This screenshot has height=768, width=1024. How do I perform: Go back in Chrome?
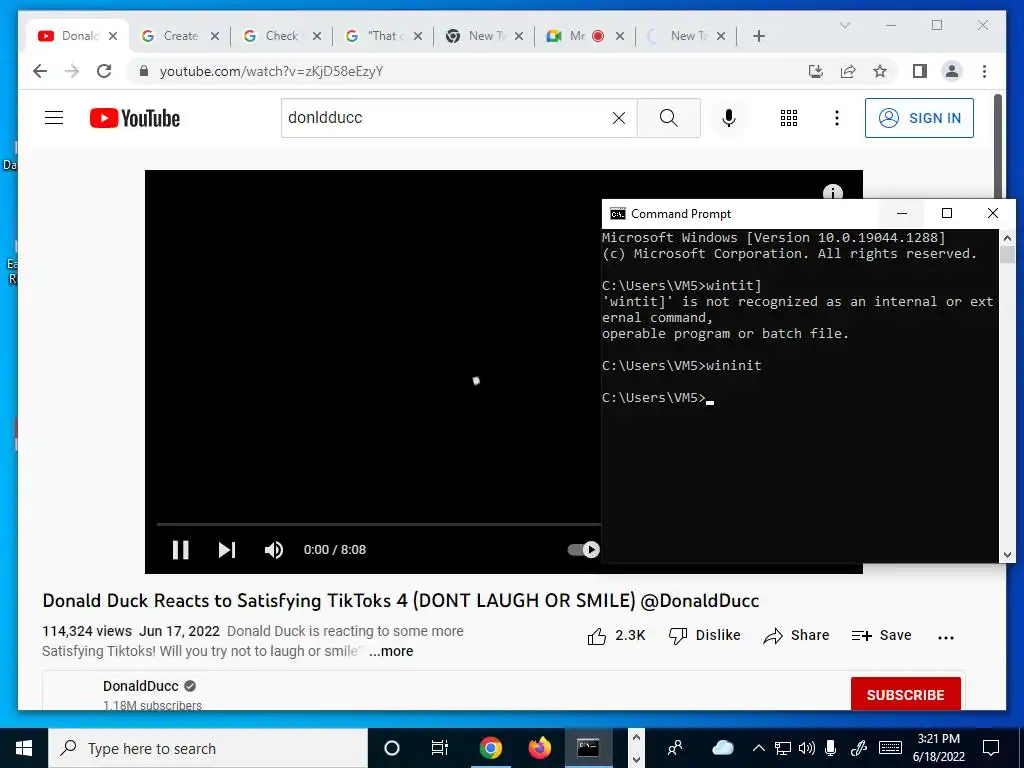click(x=40, y=71)
